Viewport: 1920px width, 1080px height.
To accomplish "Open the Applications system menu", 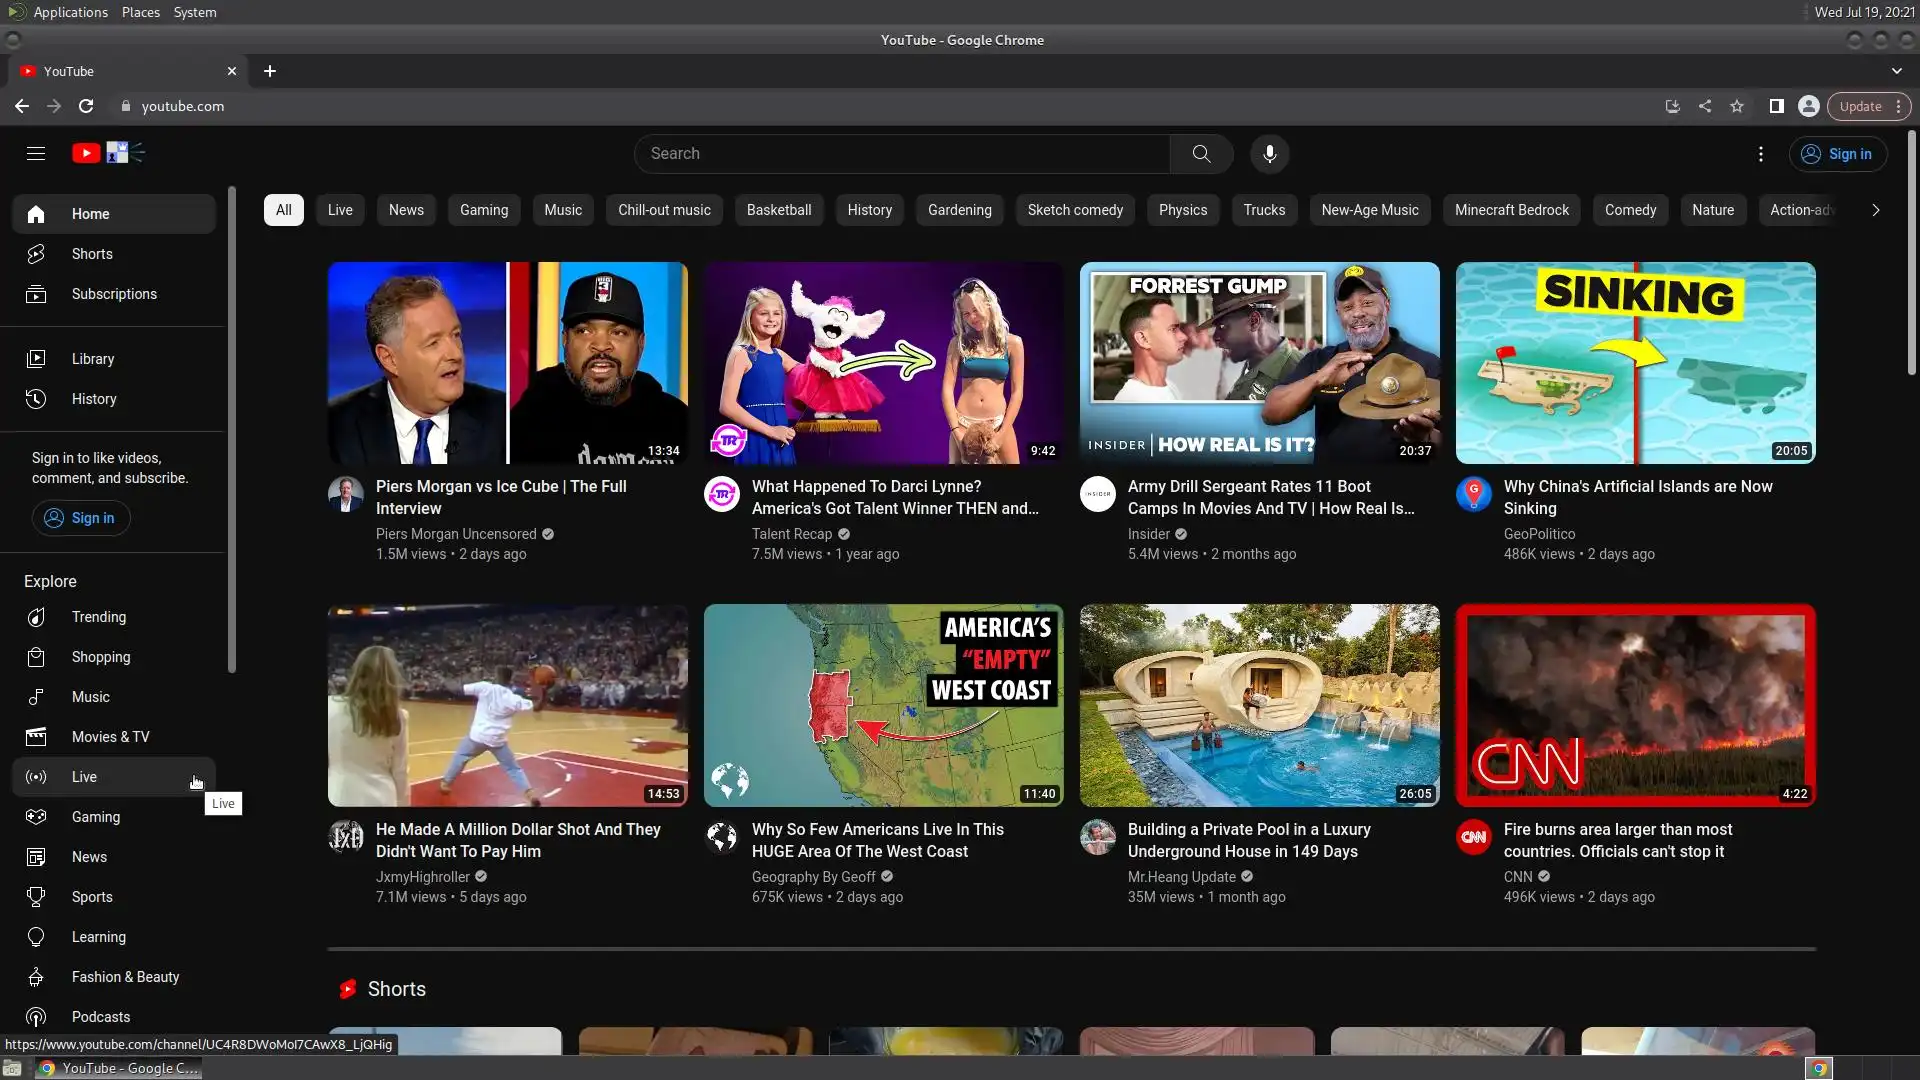I will pyautogui.click(x=70, y=12).
